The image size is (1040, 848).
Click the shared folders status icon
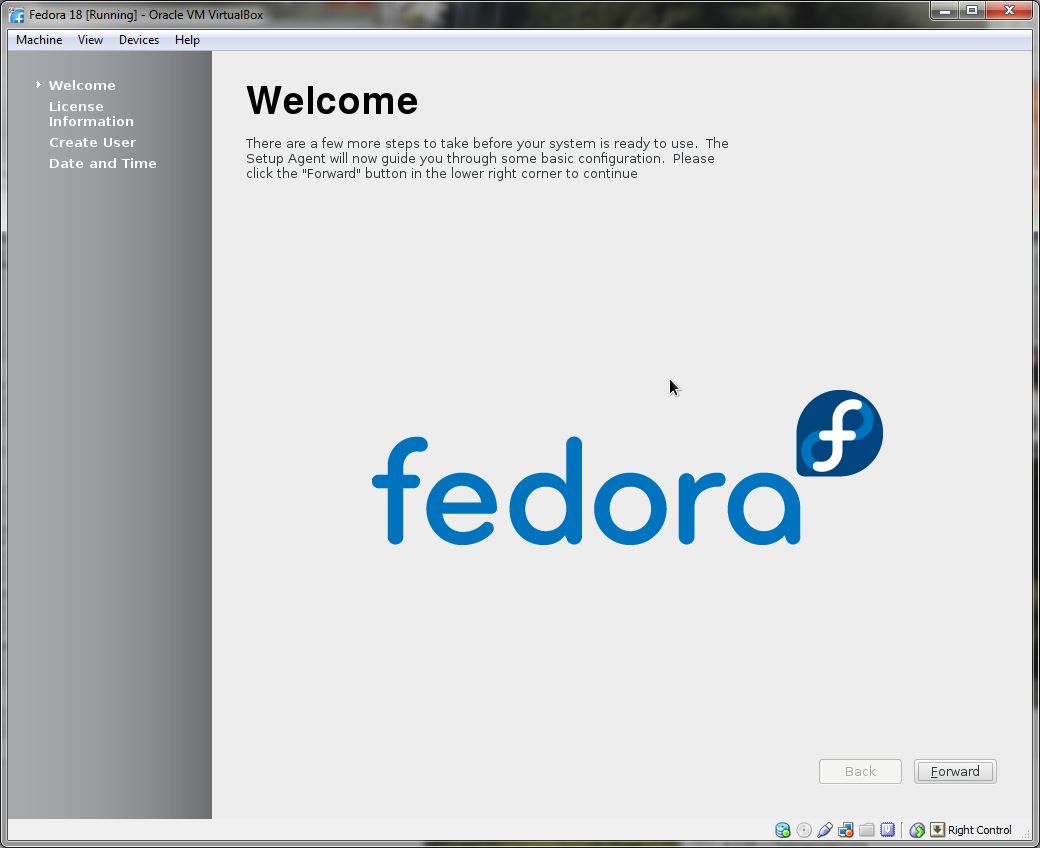(x=866, y=829)
